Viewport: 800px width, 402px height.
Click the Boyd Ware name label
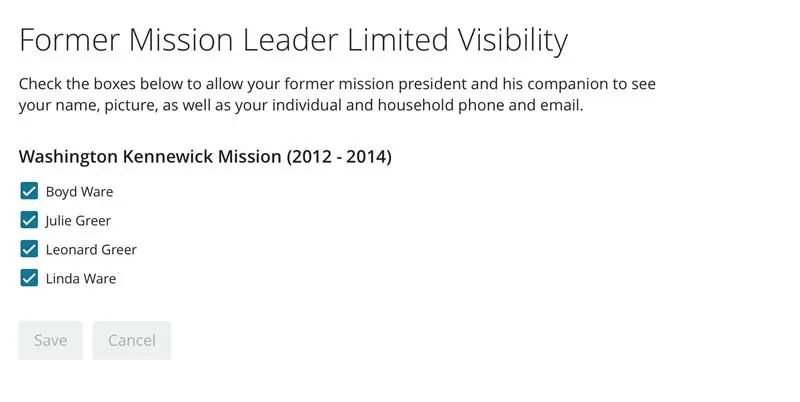click(79, 191)
